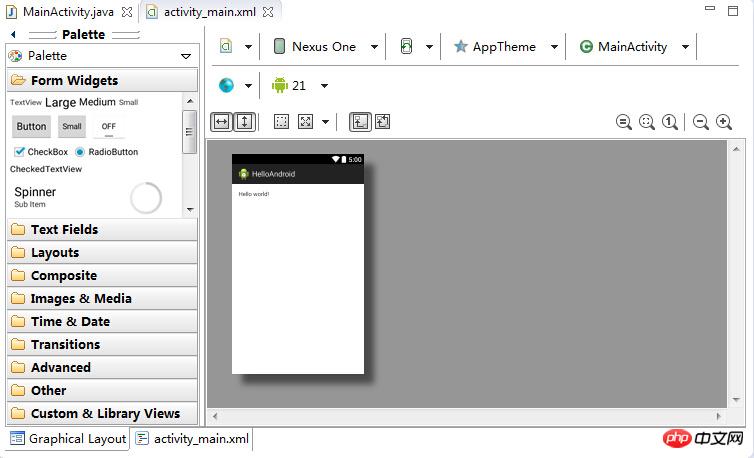Click the layout params copy icon

[383, 121]
